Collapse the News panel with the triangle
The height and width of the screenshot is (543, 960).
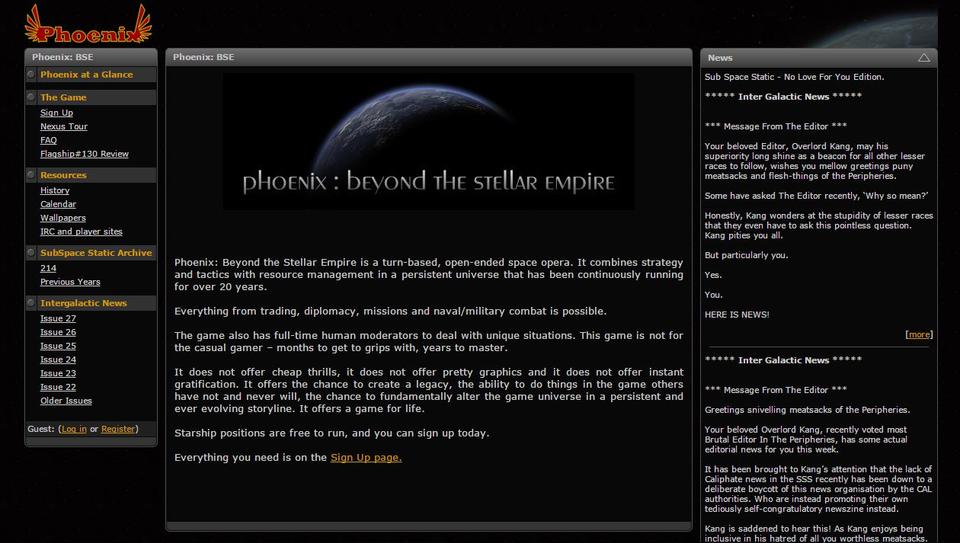(923, 58)
